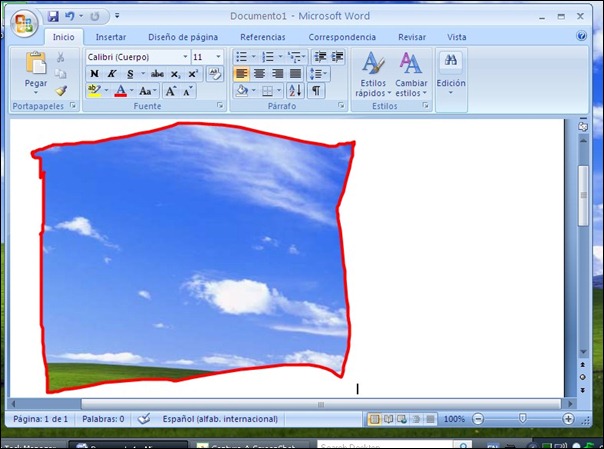The image size is (604, 449).
Task: Click the Copy icon in Portapapeles
Action: point(60,74)
